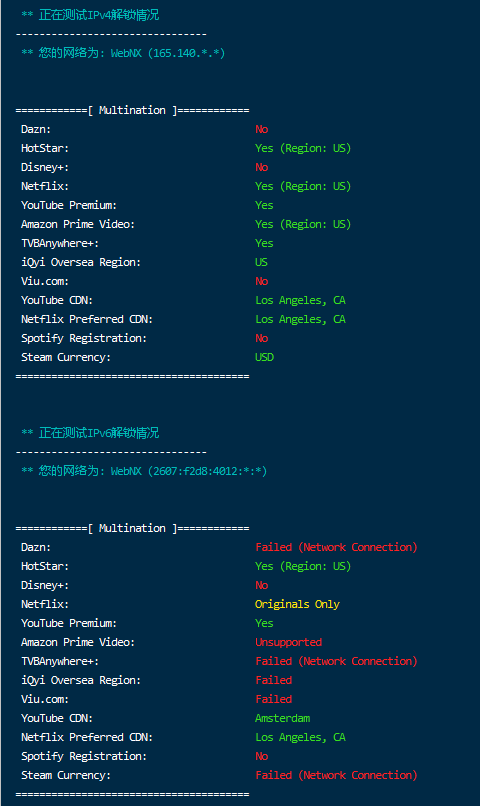This screenshot has width=480, height=806.
Task: Click the IPv4 WebNX network address line
Action: pos(123,53)
